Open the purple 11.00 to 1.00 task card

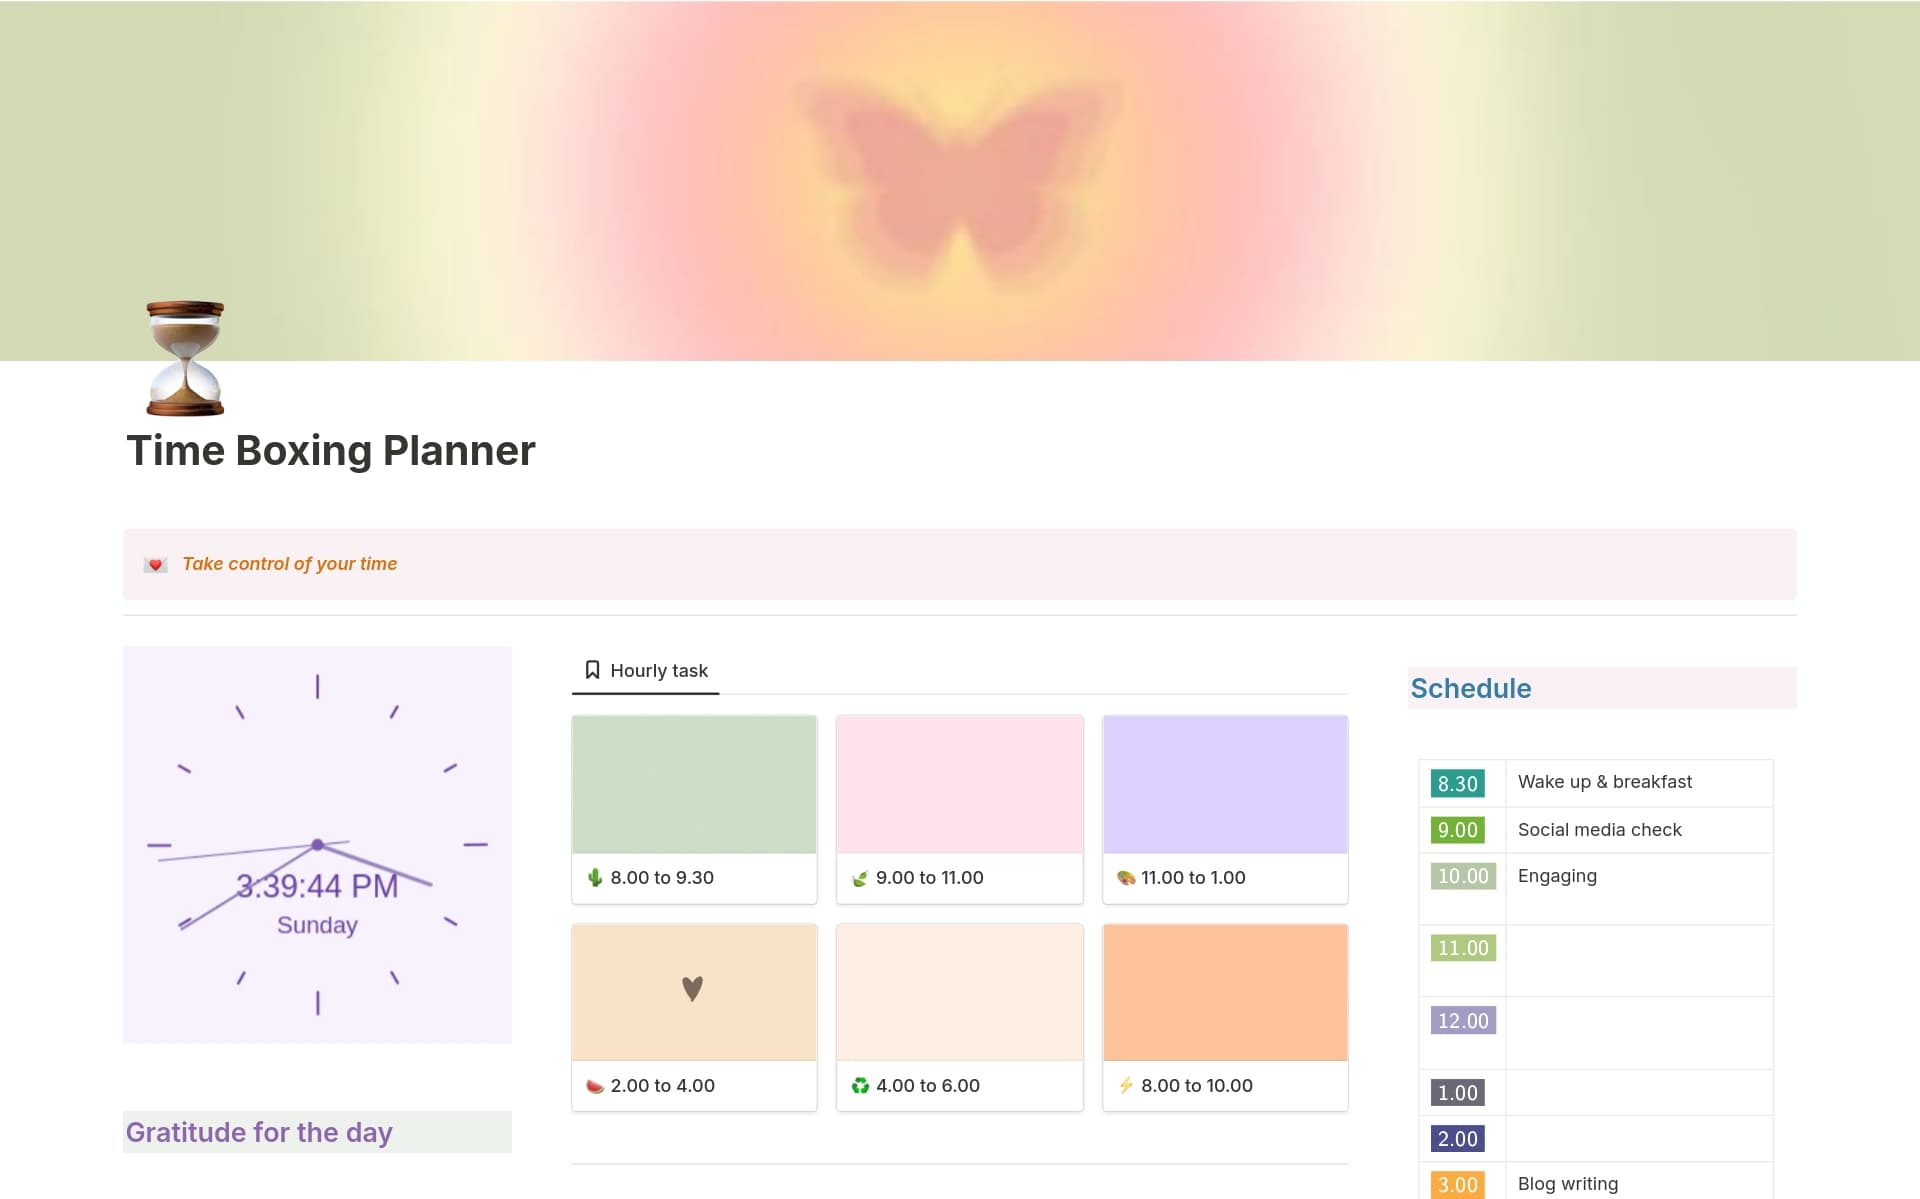(1224, 783)
